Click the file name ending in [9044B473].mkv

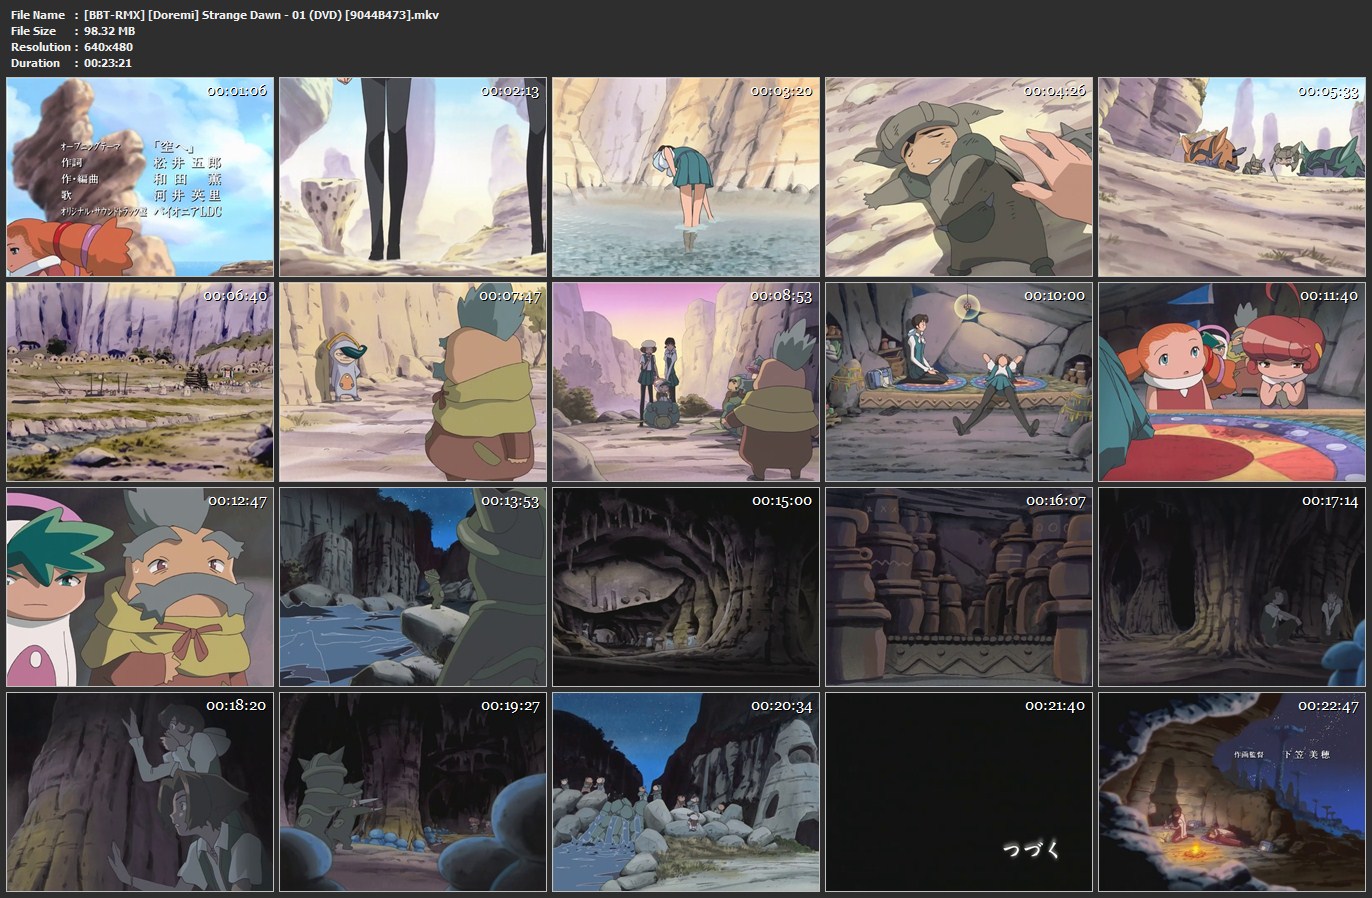click(x=262, y=15)
